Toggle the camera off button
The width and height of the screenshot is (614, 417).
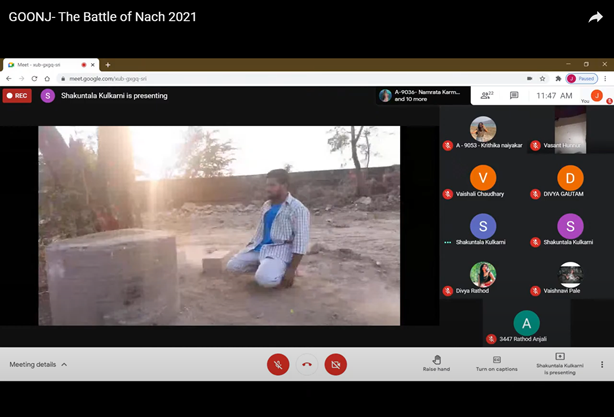pyautogui.click(x=336, y=365)
